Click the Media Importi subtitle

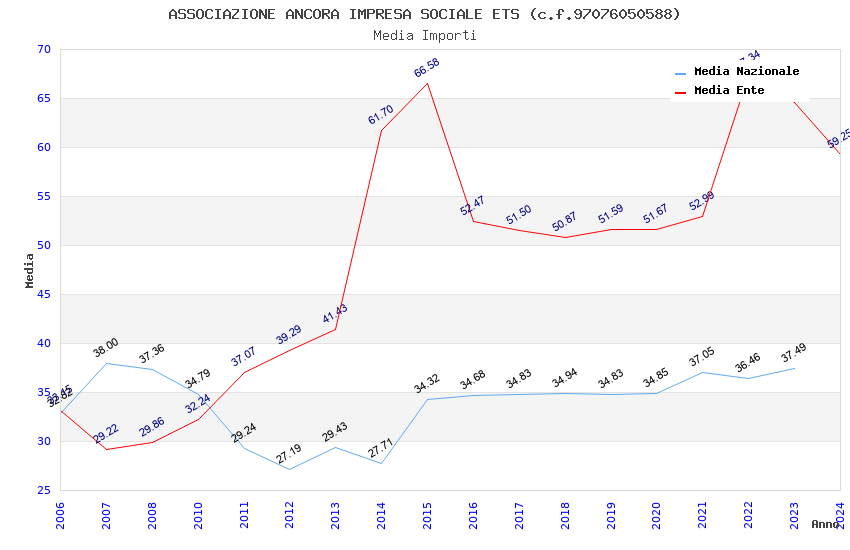[x=425, y=35]
